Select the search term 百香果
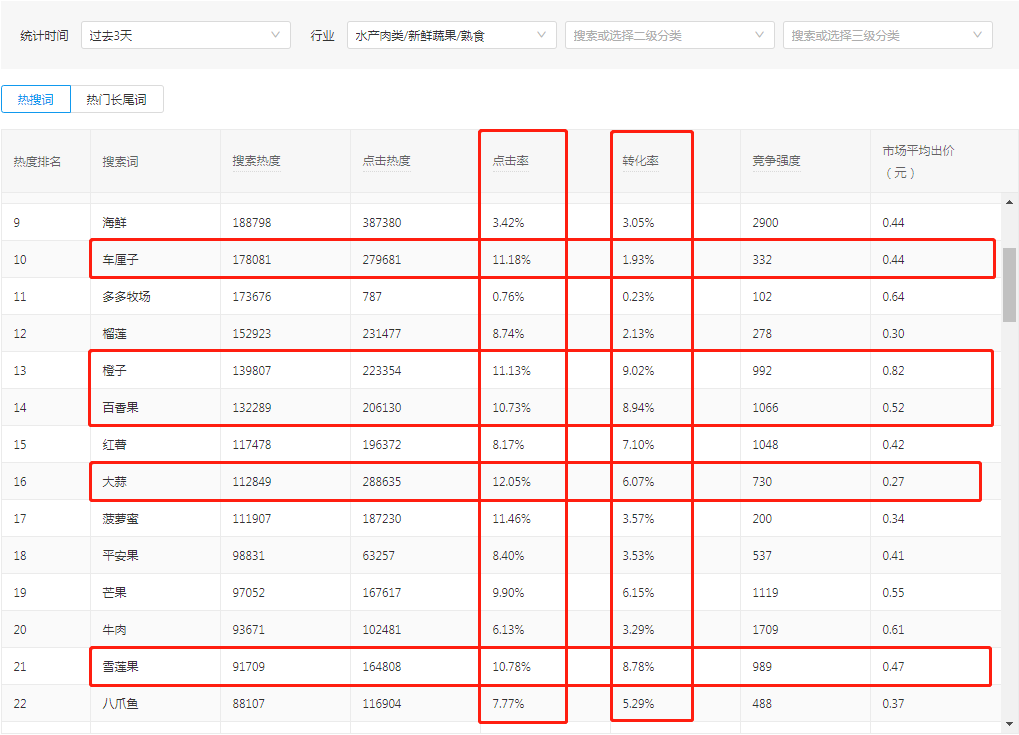 pyautogui.click(x=120, y=408)
